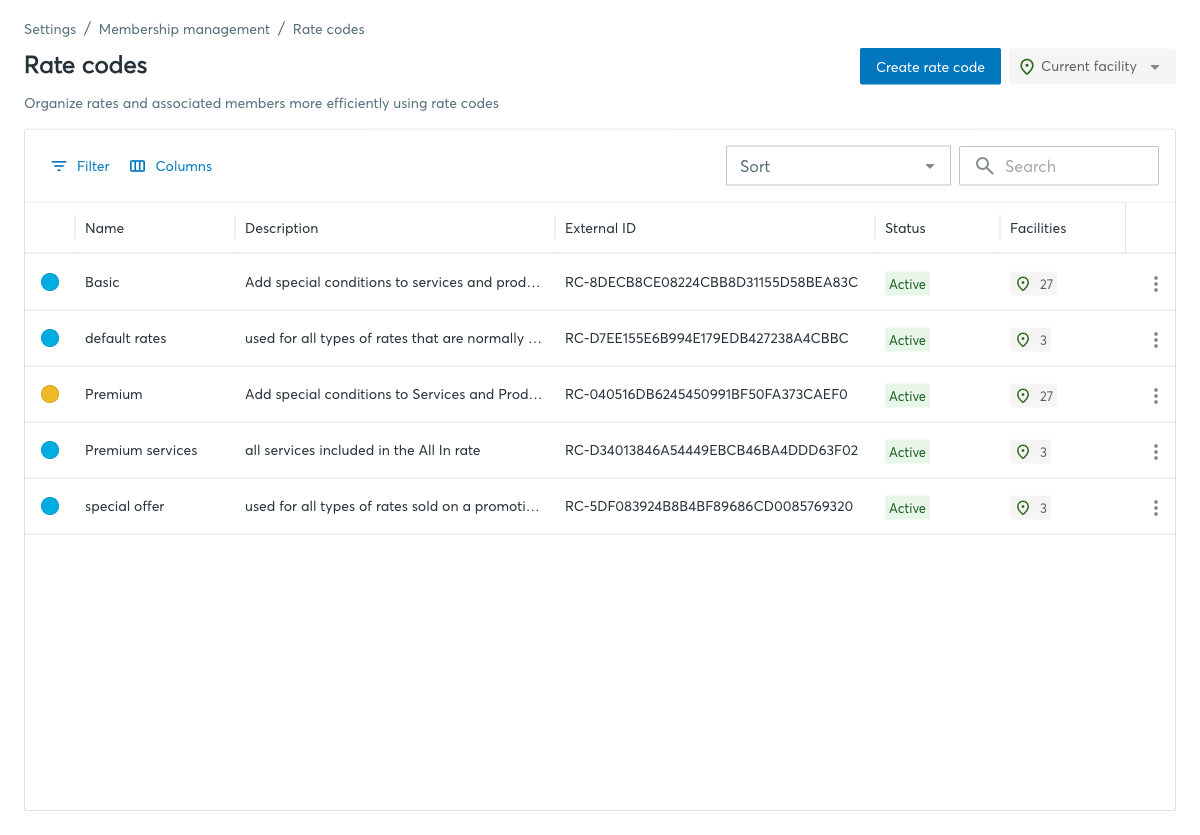Click description 'all services included in the All In rate'

coord(363,450)
